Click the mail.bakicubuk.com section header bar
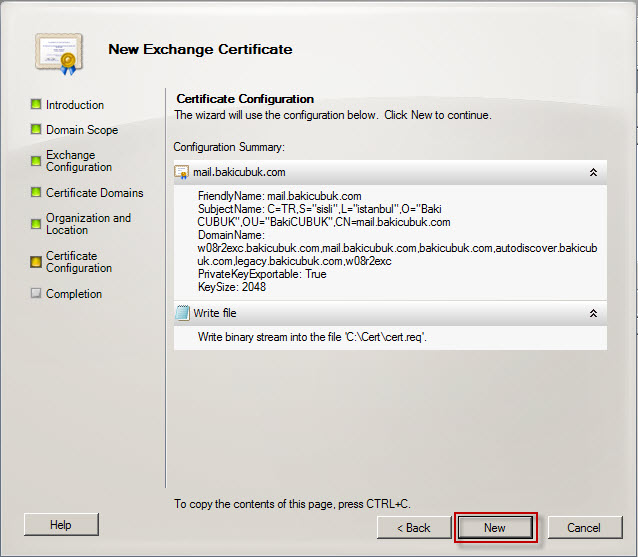 [390, 173]
